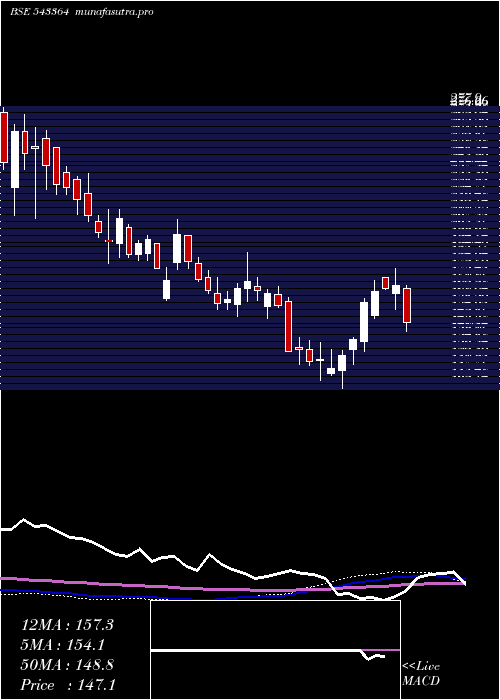Click the BSE 543364 ticker label

coord(39,12)
